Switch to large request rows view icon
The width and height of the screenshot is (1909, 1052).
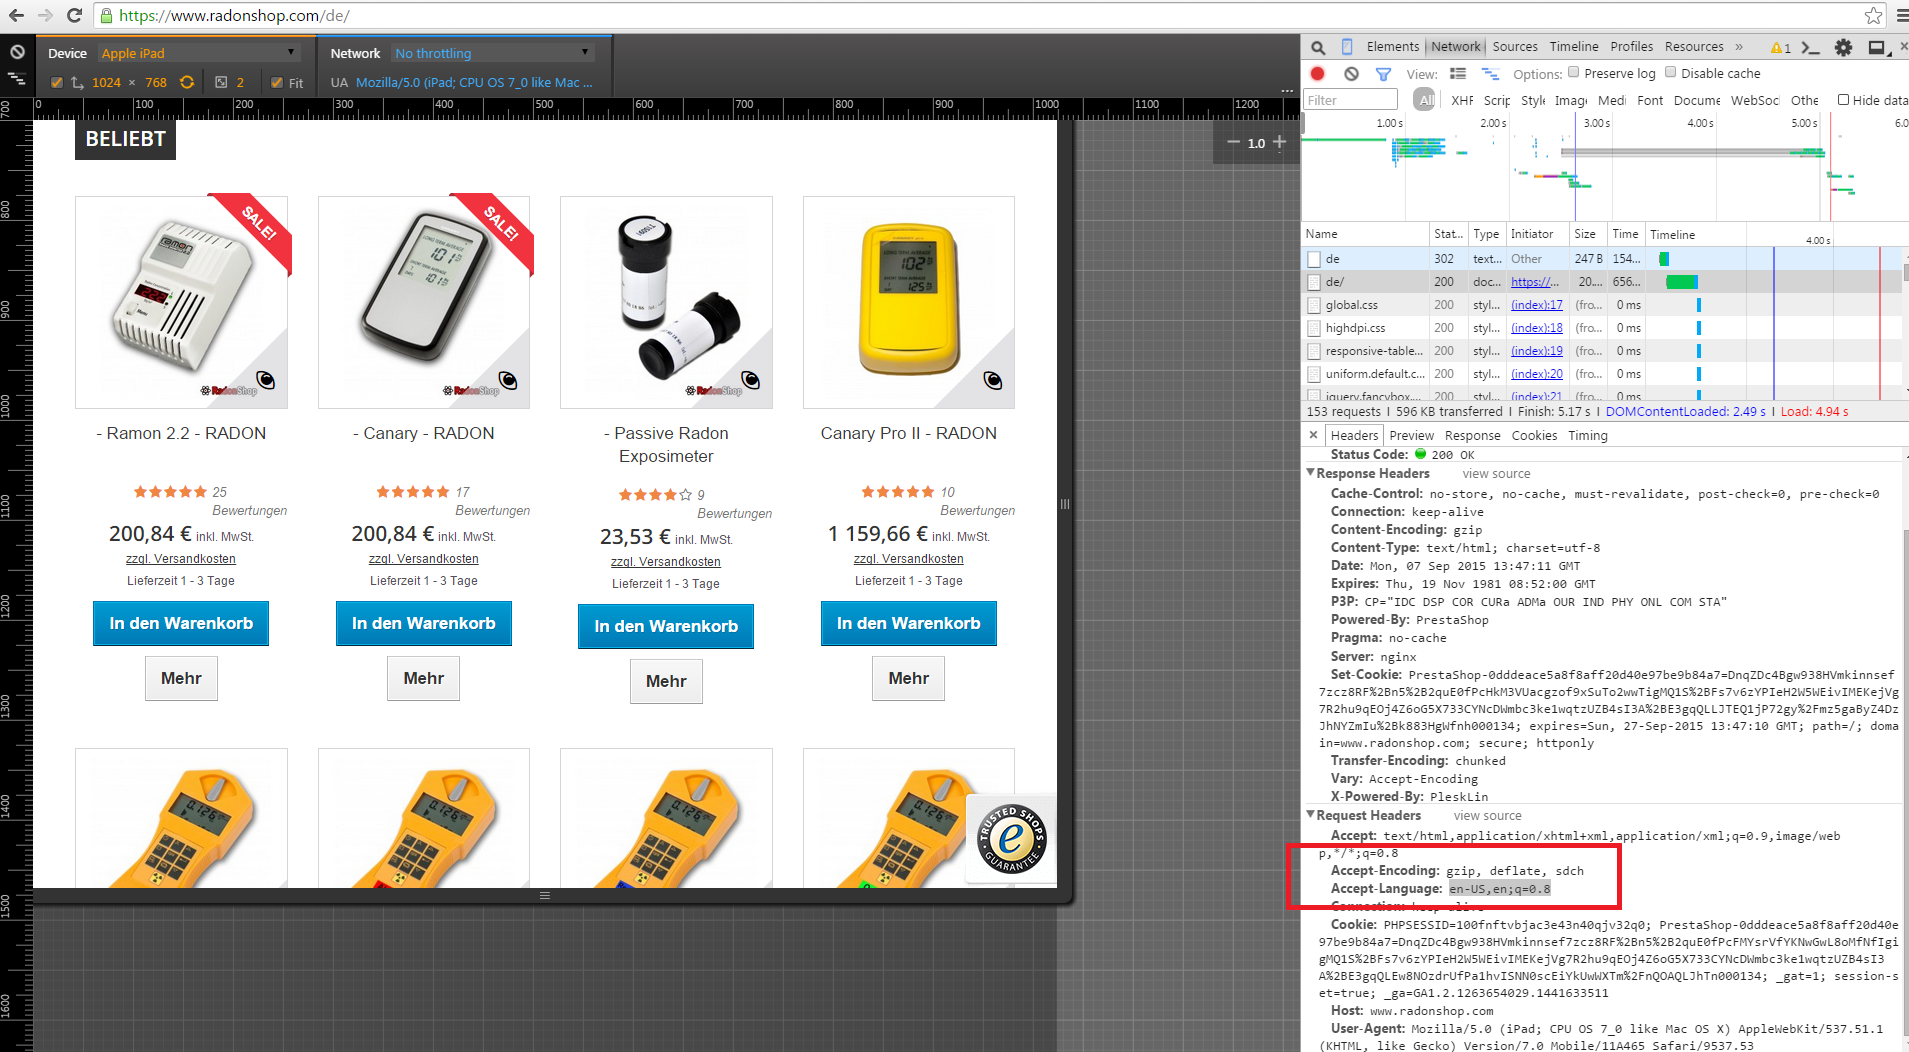click(1458, 74)
